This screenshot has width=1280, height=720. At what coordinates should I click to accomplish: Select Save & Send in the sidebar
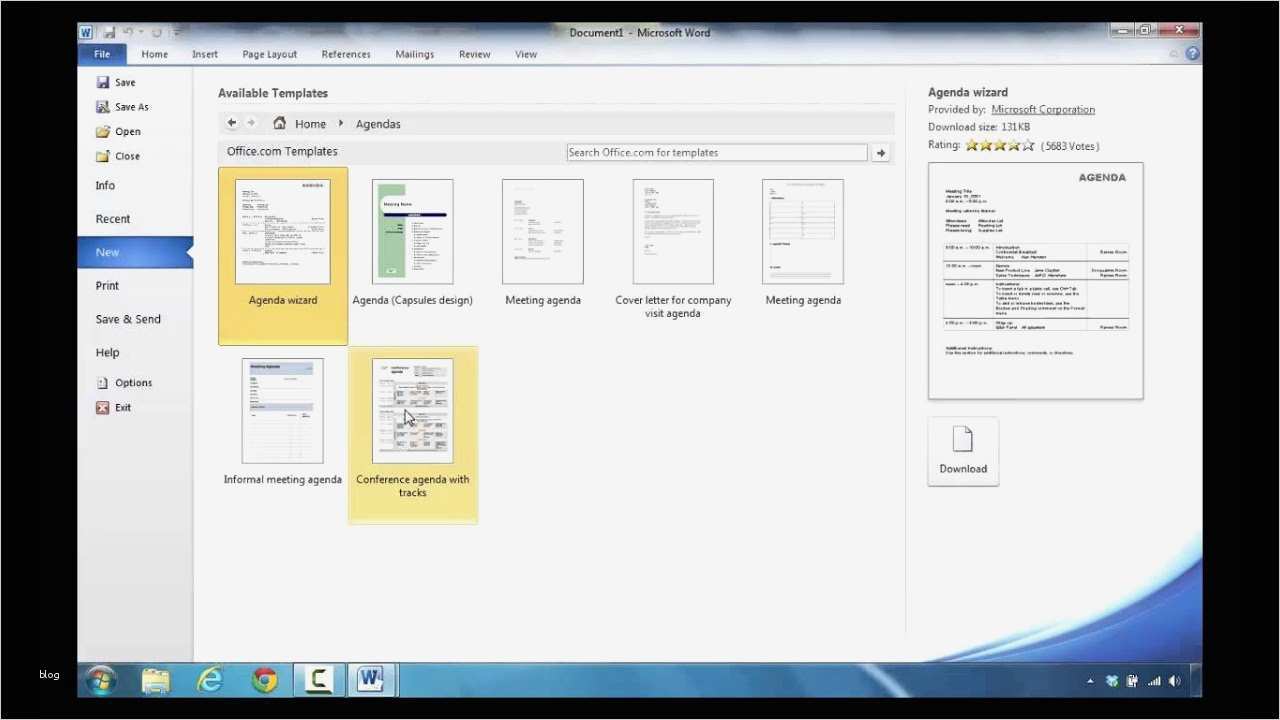point(128,319)
